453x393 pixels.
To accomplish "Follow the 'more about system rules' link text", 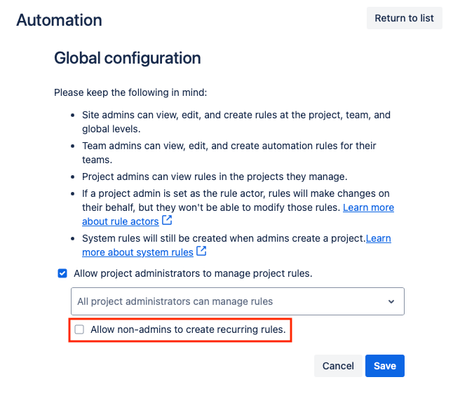I will (x=138, y=252).
